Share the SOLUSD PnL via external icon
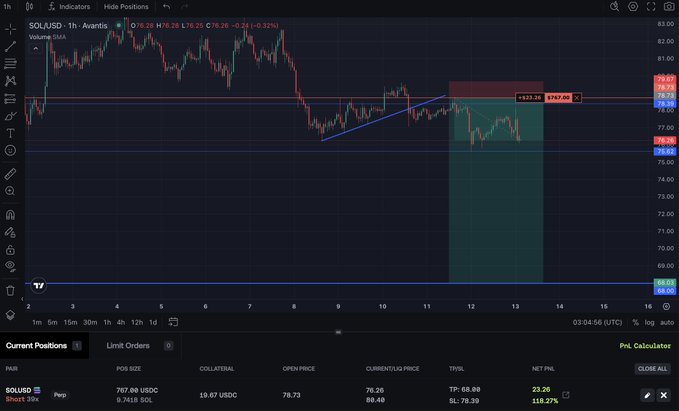 [566, 395]
